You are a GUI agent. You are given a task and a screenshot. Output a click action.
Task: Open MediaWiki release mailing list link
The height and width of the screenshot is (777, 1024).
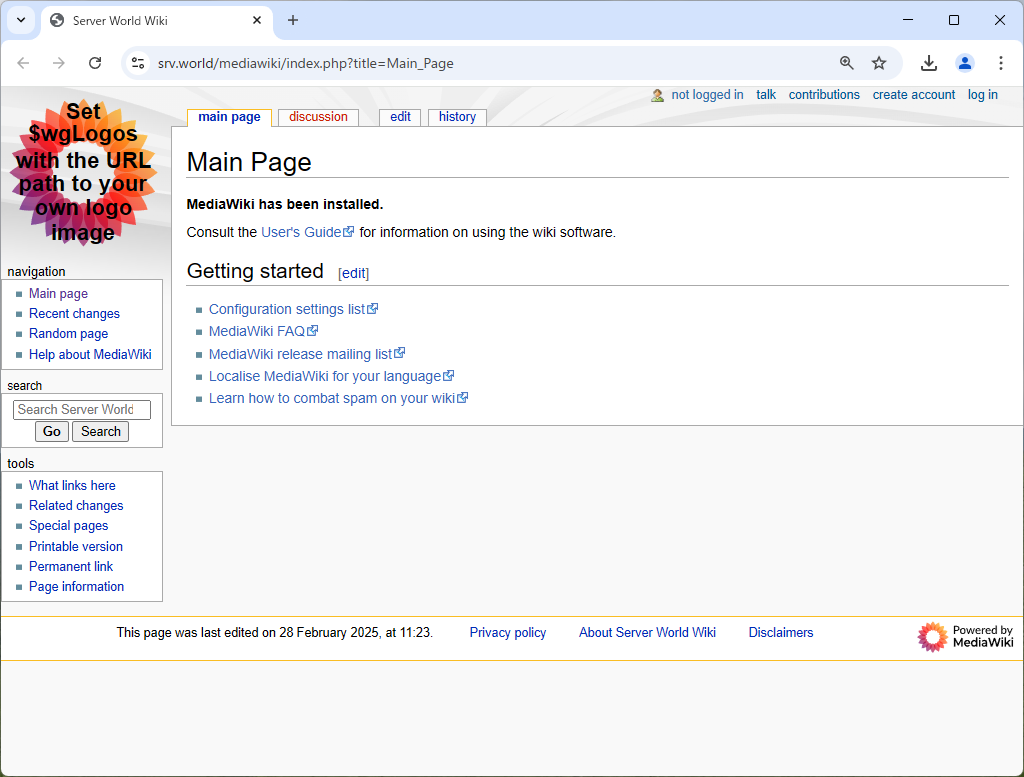(307, 354)
